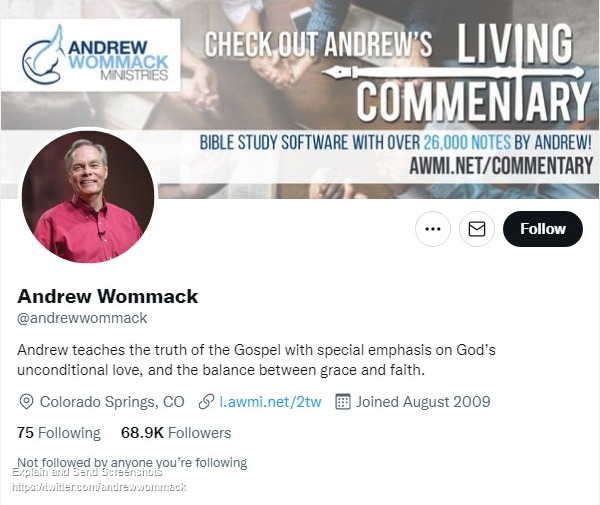Click the @andrewwommack handle
This screenshot has width=600, height=505.
(x=82, y=318)
